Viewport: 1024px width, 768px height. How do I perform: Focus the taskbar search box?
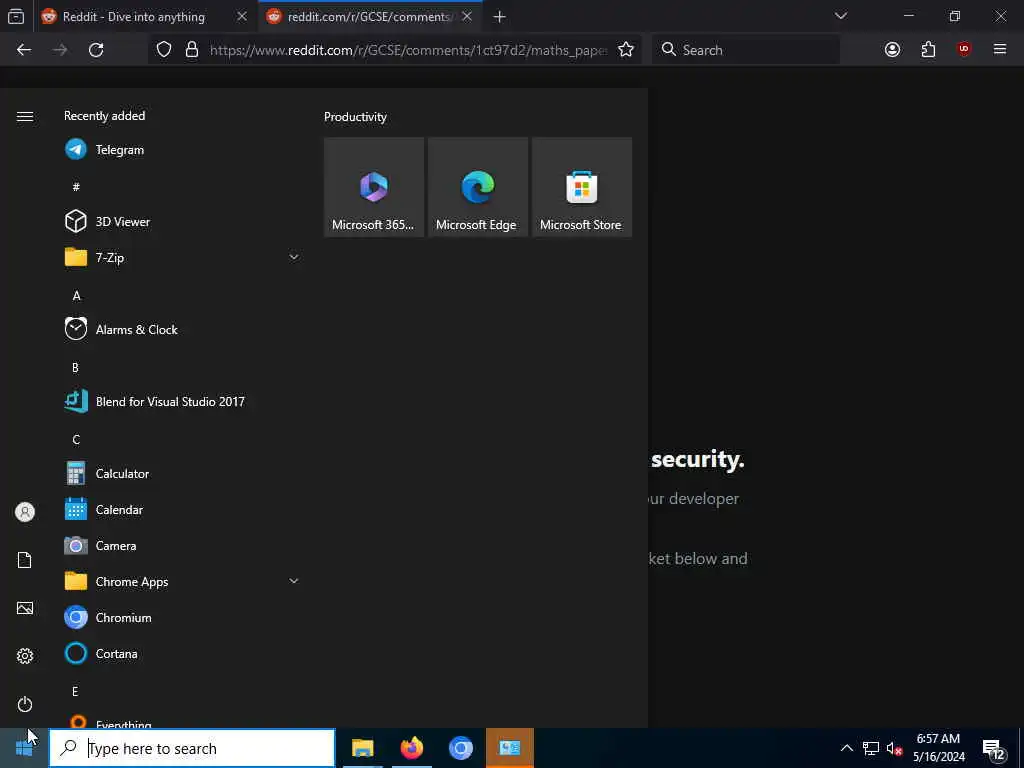click(x=192, y=748)
